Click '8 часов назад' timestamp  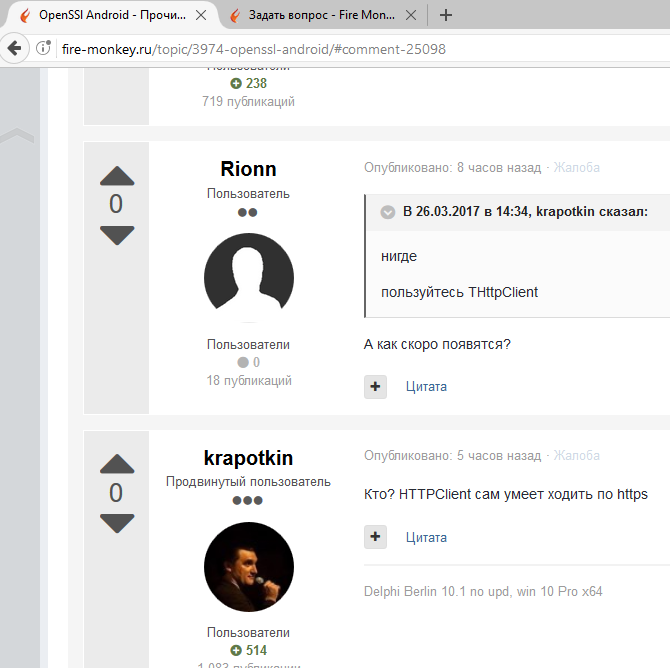(499, 168)
